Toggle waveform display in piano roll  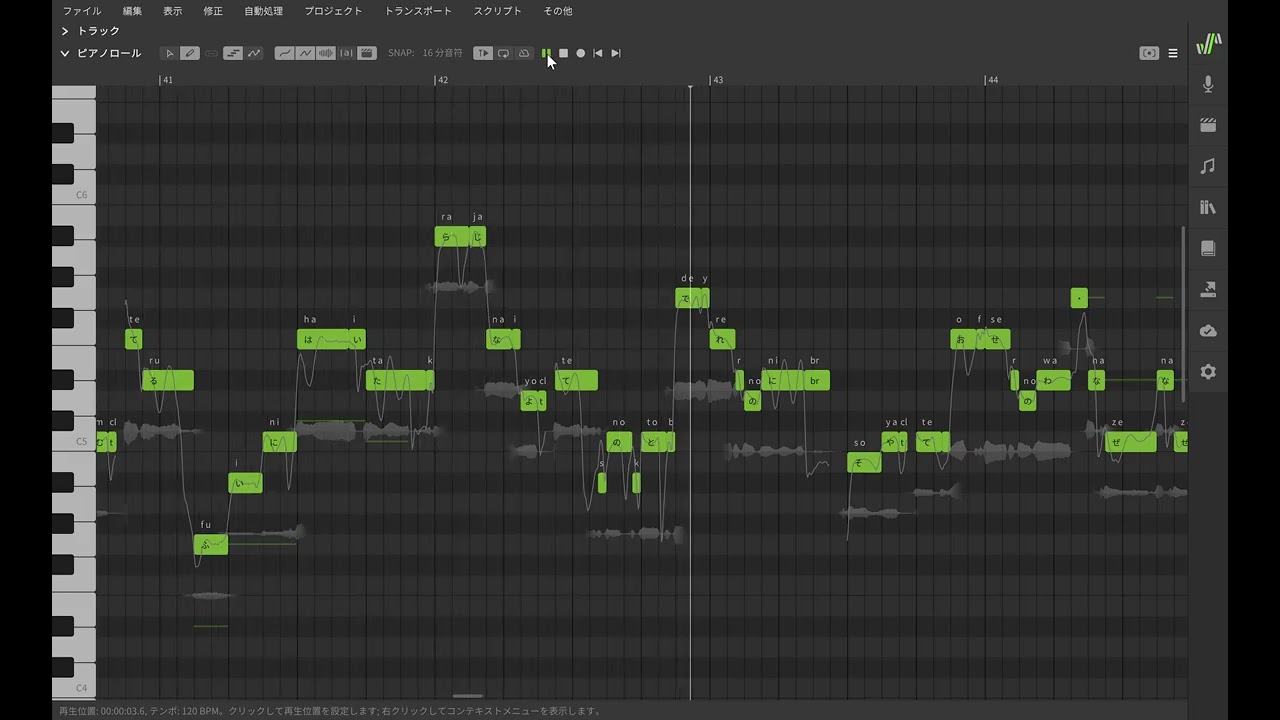pyautogui.click(x=326, y=53)
